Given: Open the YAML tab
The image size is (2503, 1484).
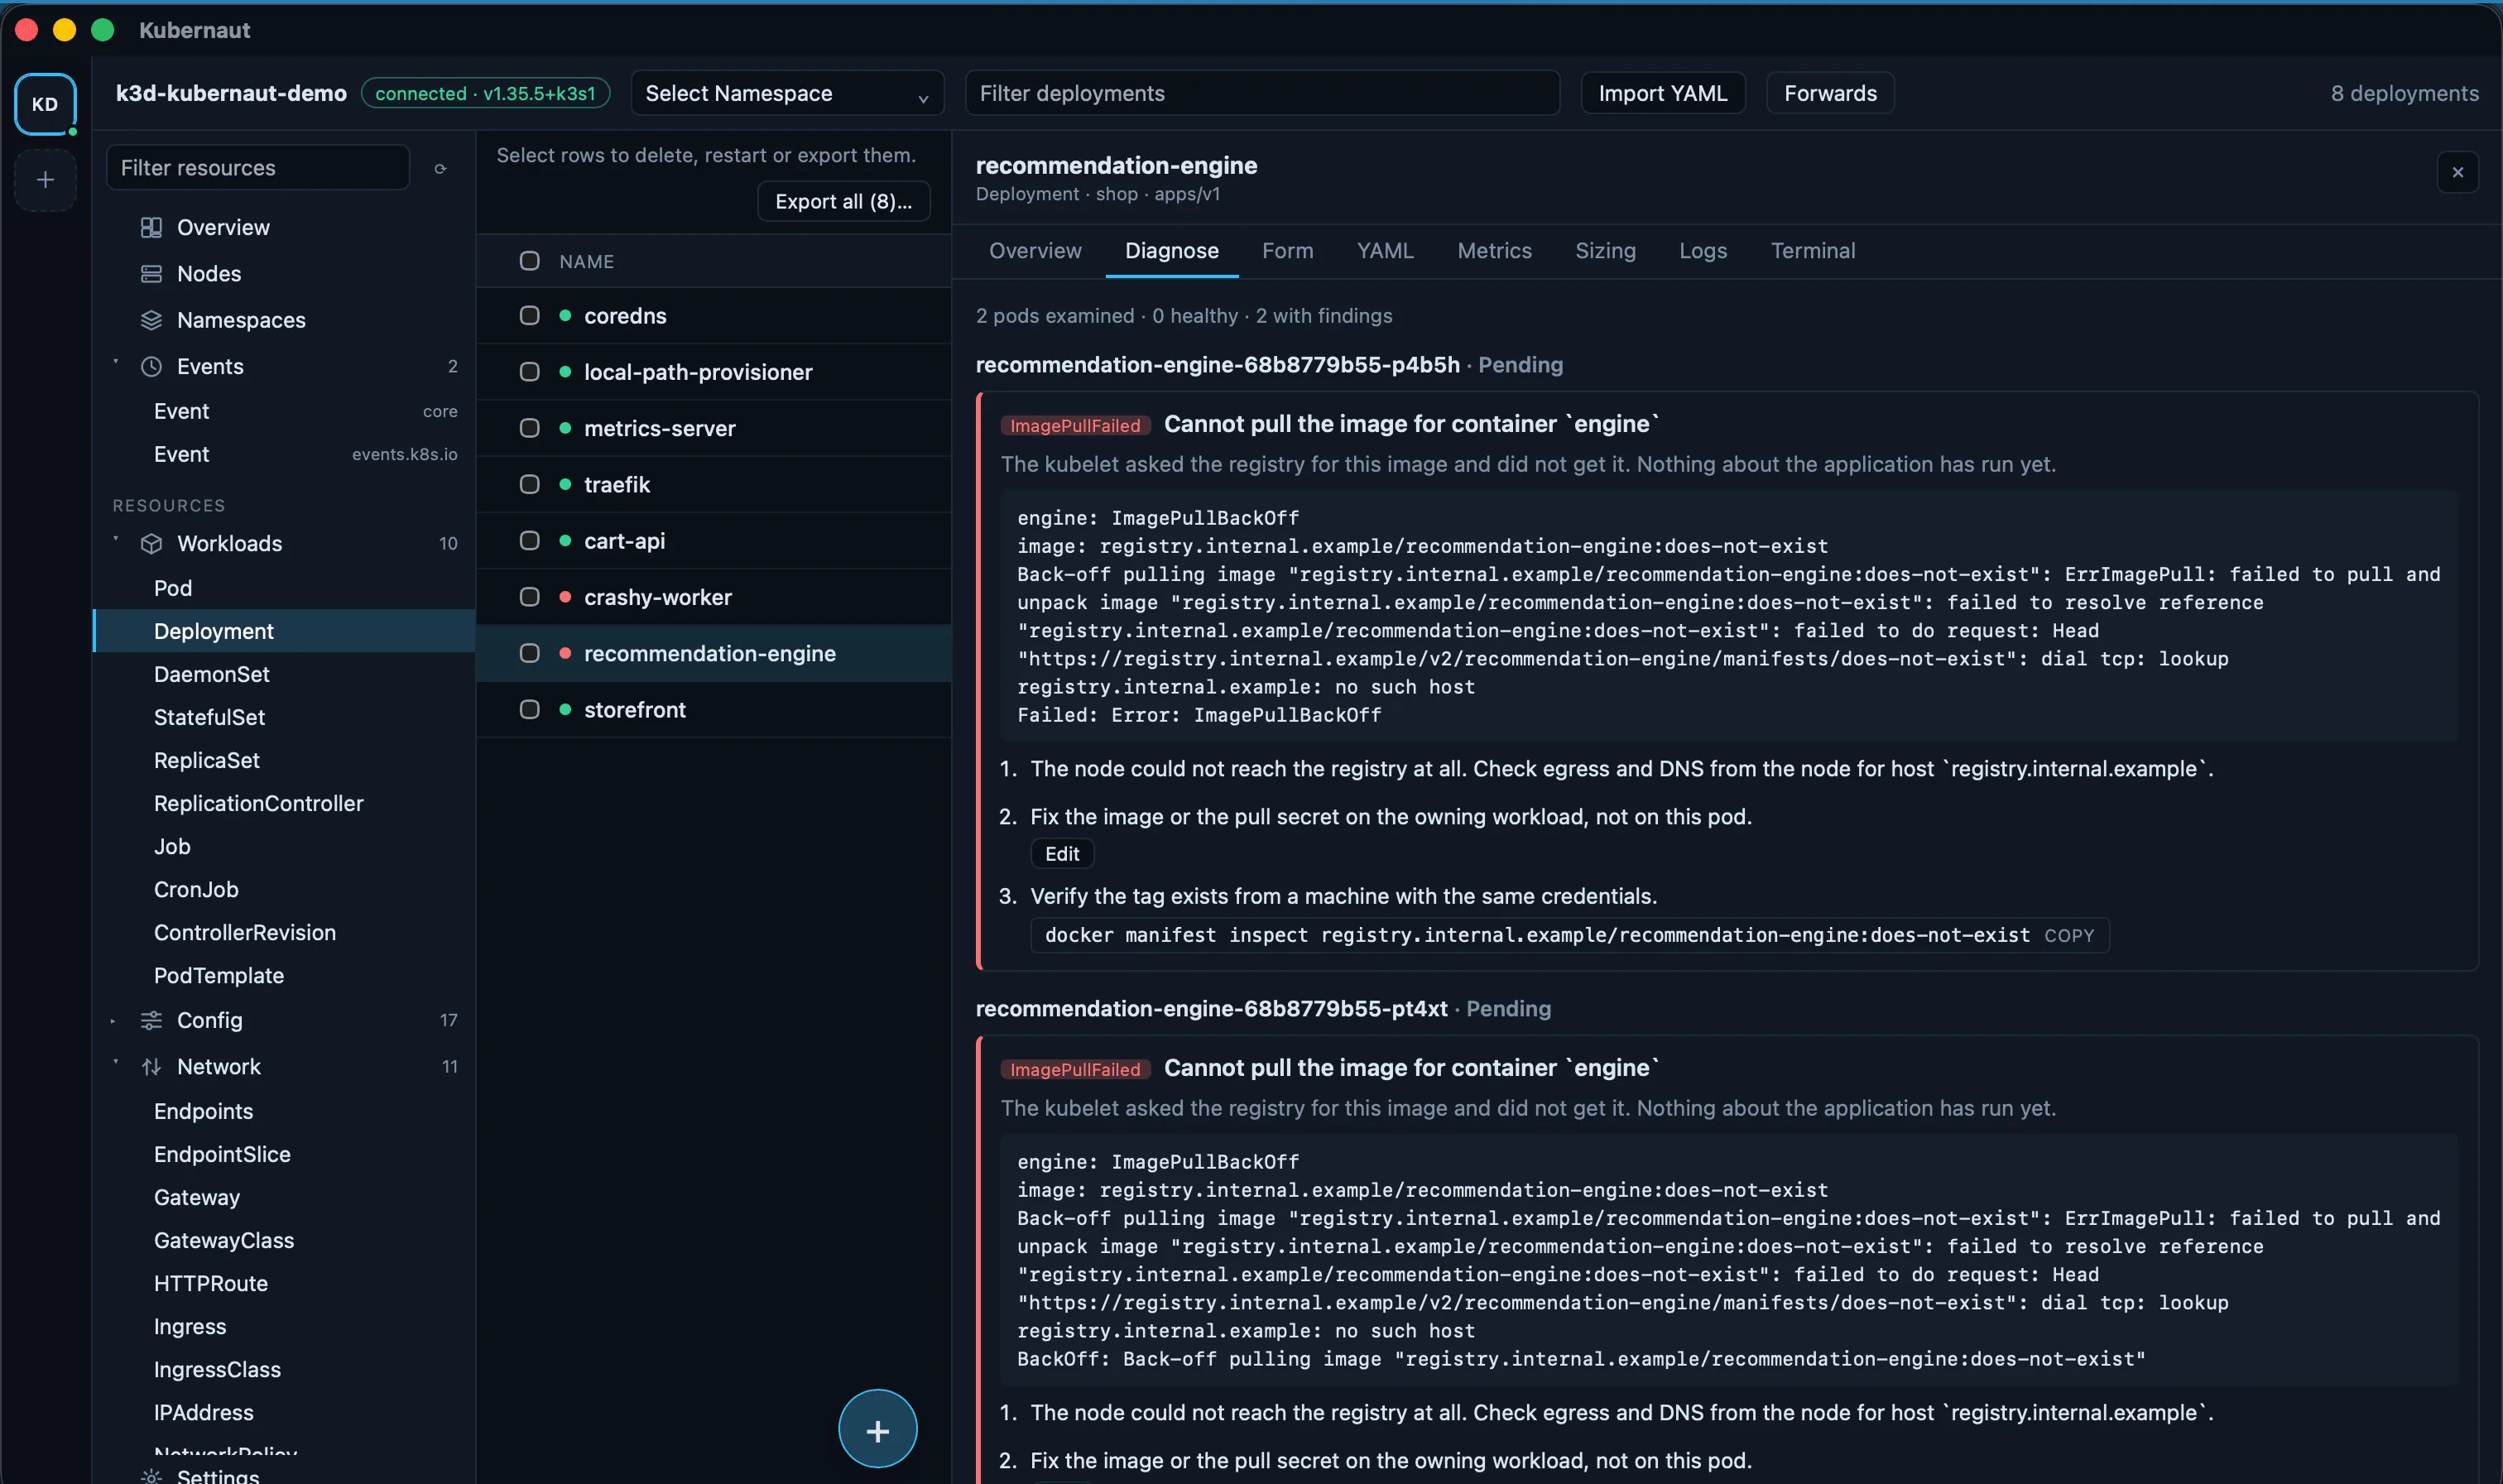Looking at the screenshot, I should [1385, 251].
